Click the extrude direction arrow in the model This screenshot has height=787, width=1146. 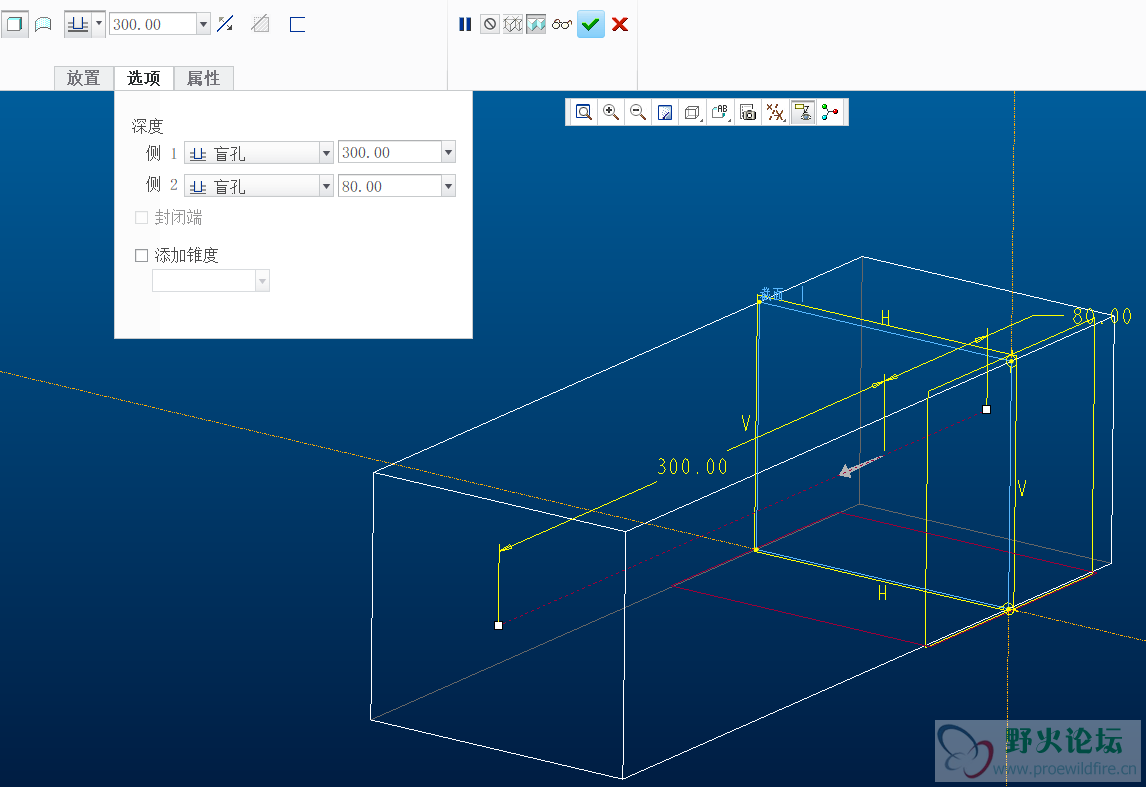click(x=860, y=466)
